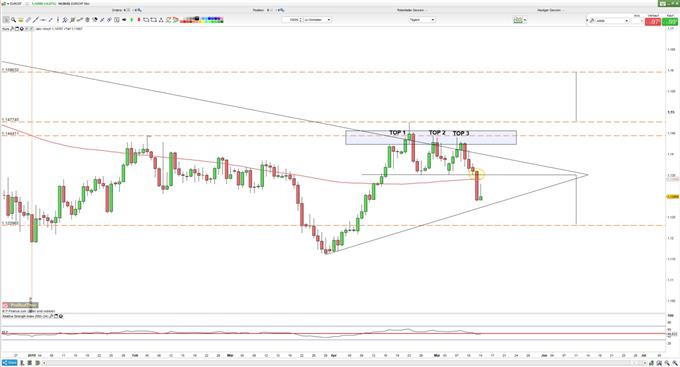Select the 1.159632 horizontal level label

(x=10, y=69)
